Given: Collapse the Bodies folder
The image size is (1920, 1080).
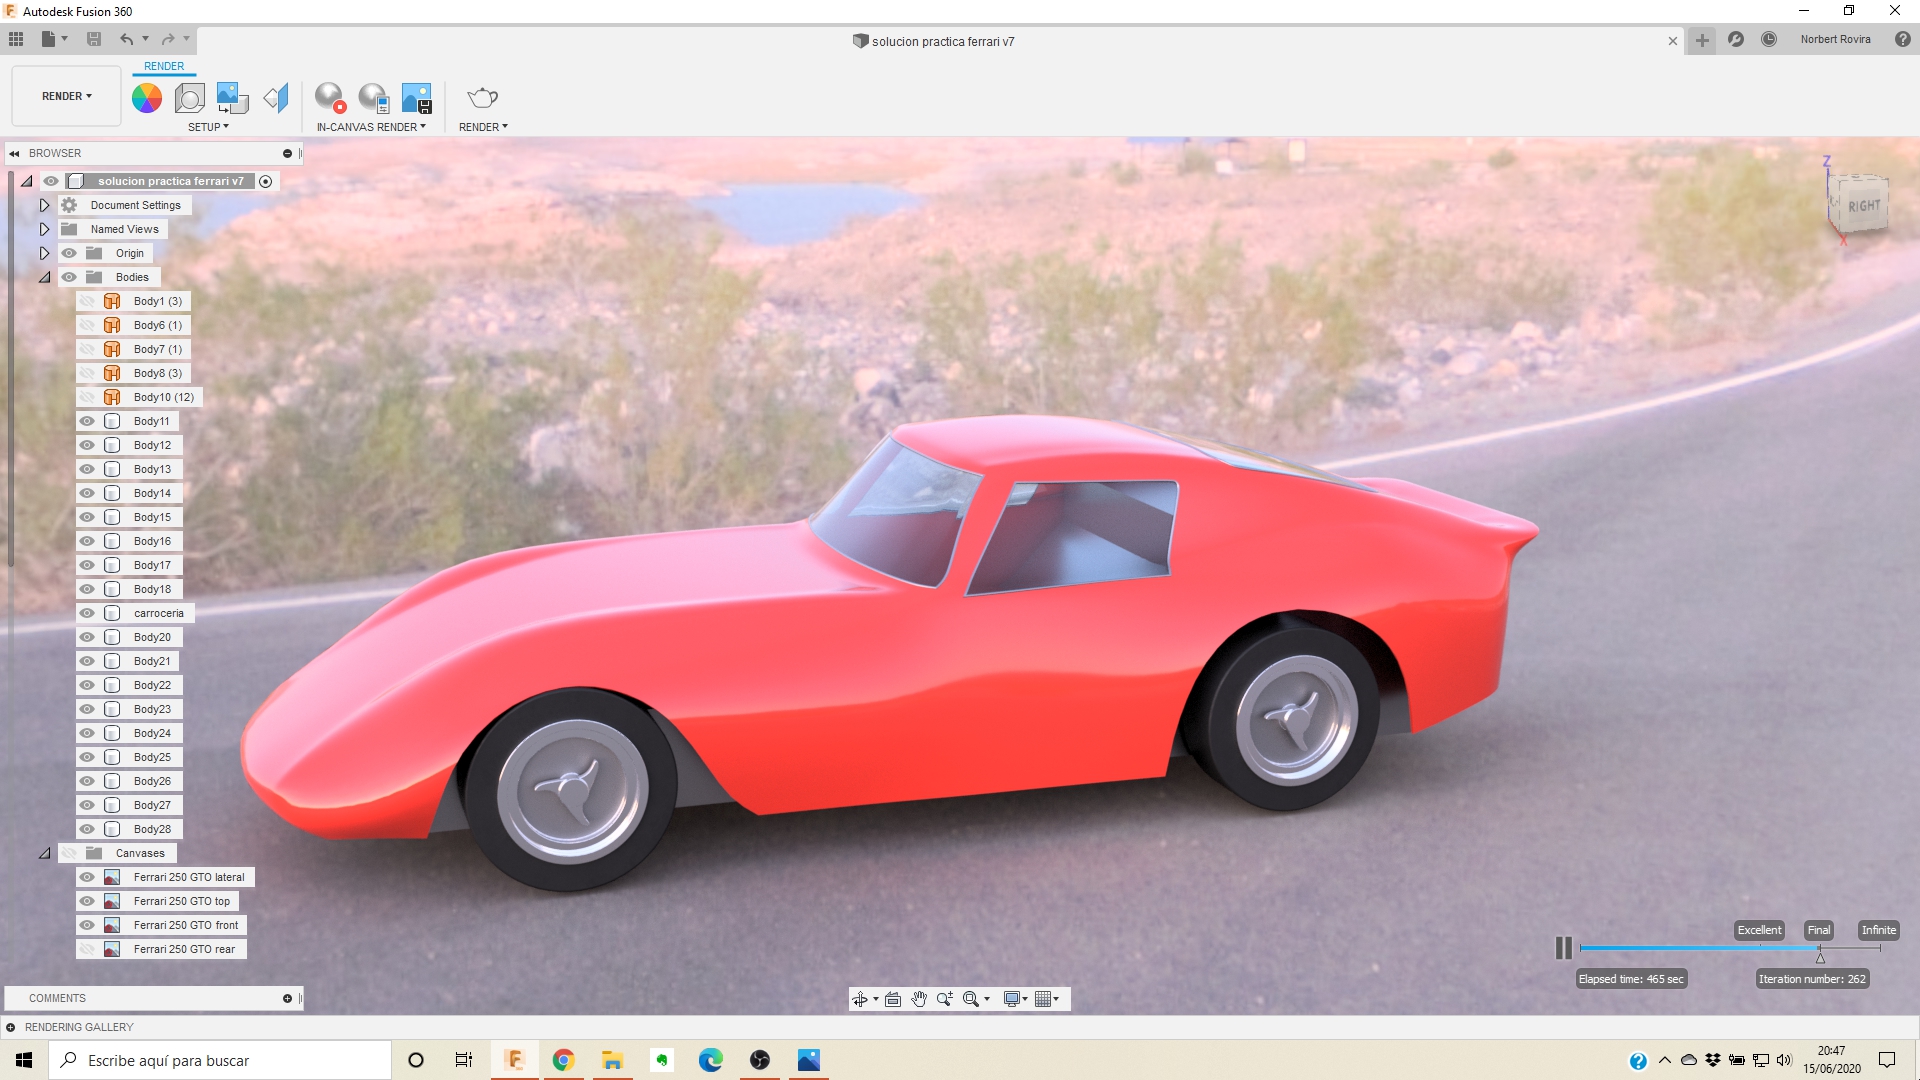Looking at the screenshot, I should pos(44,277).
